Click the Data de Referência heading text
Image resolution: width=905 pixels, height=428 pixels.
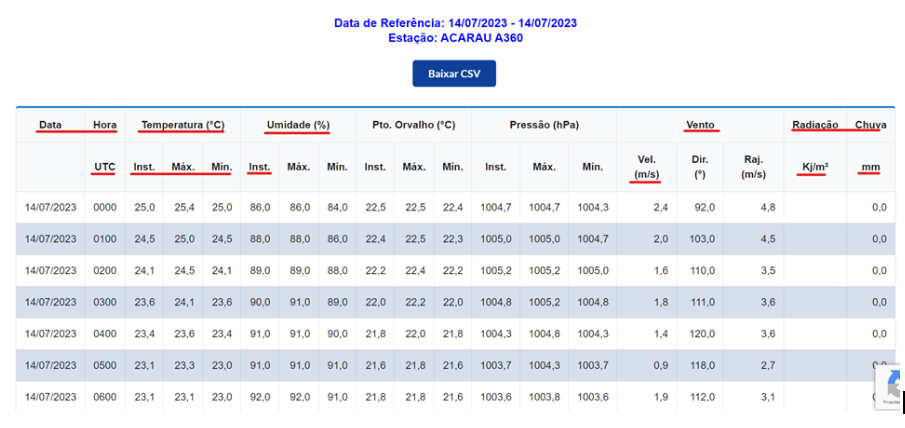click(455, 23)
